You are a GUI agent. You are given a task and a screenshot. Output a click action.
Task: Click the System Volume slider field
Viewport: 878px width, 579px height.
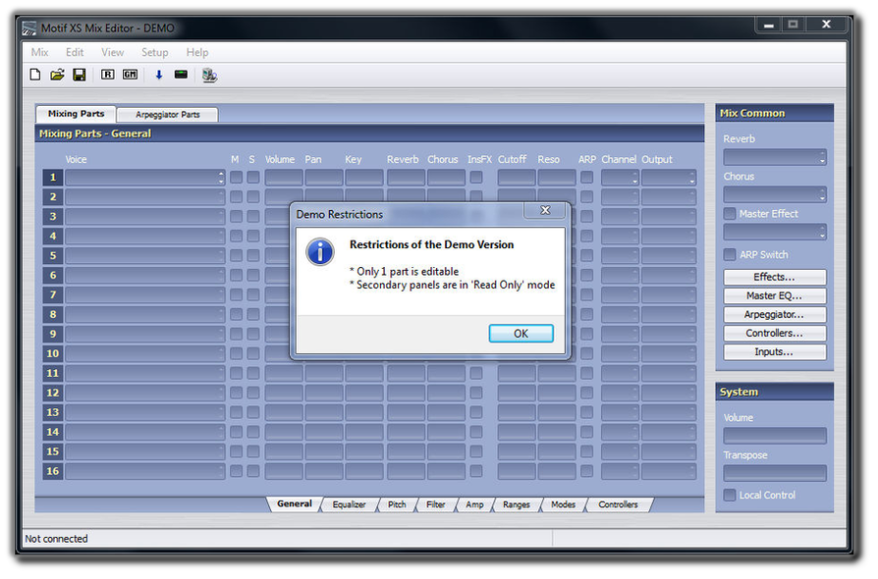[x=774, y=436]
